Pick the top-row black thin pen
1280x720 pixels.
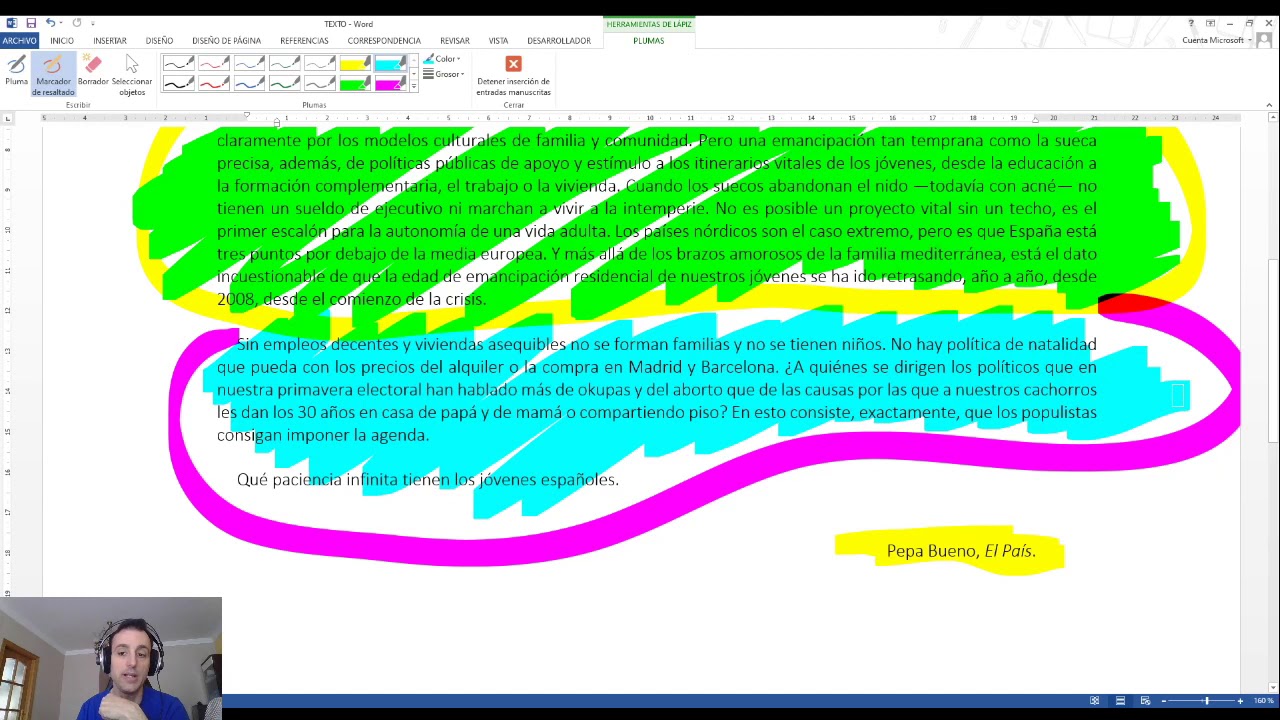178,64
